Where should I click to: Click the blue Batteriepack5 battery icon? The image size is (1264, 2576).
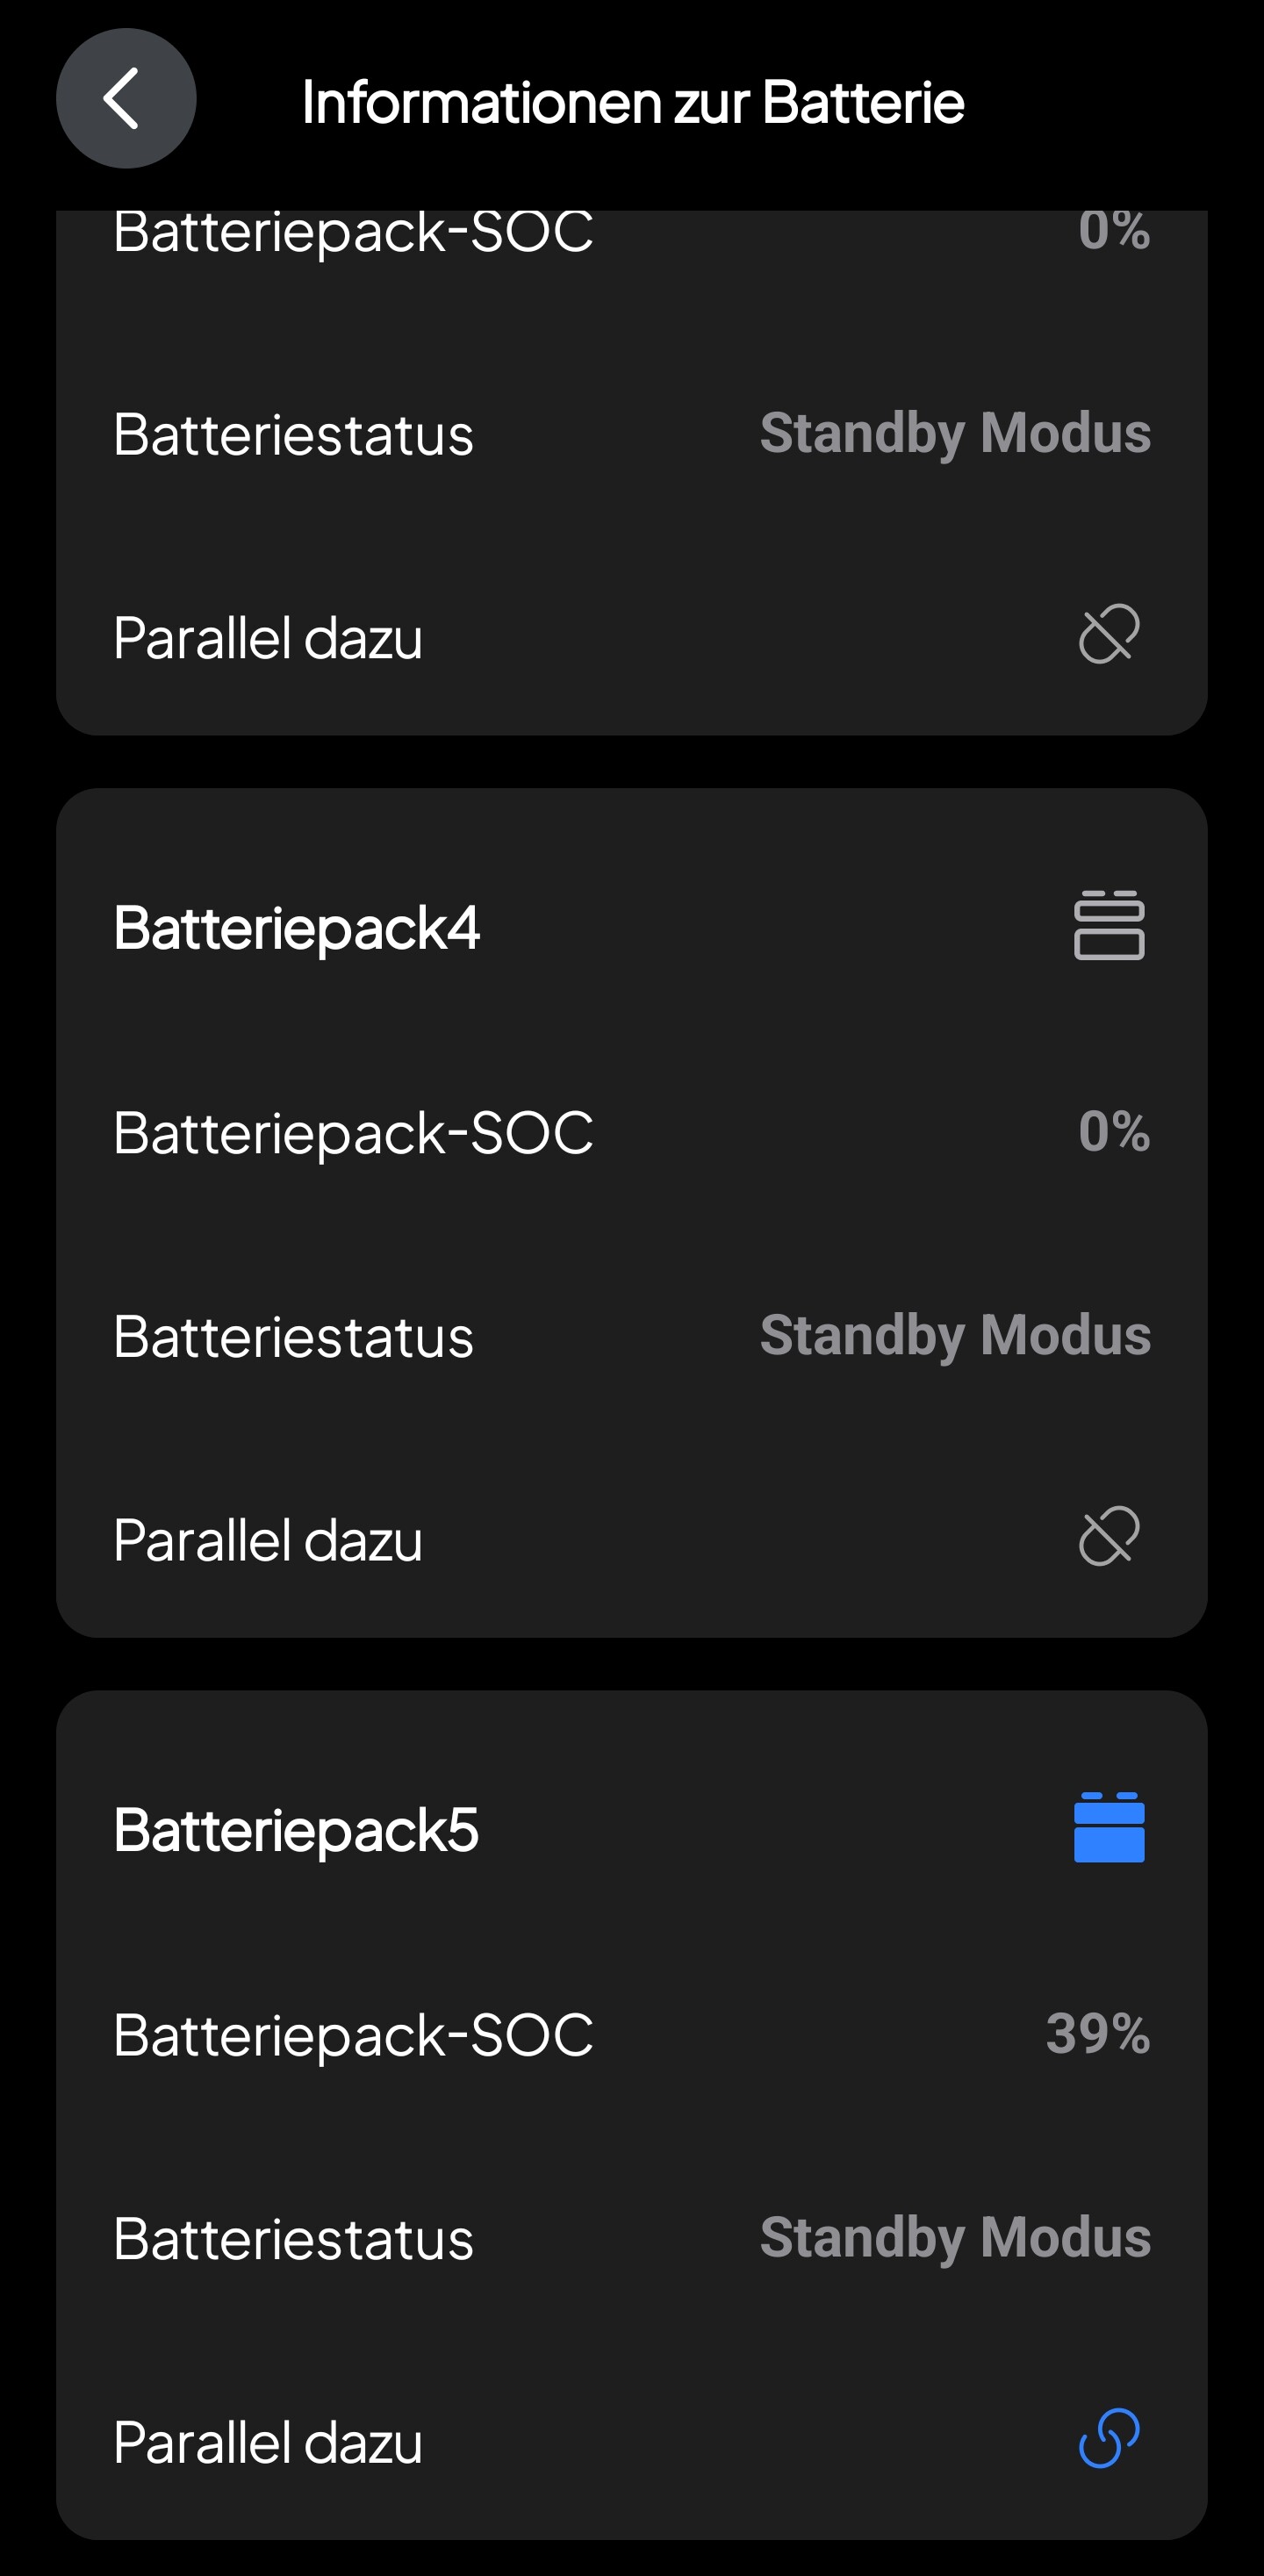[1109, 1828]
